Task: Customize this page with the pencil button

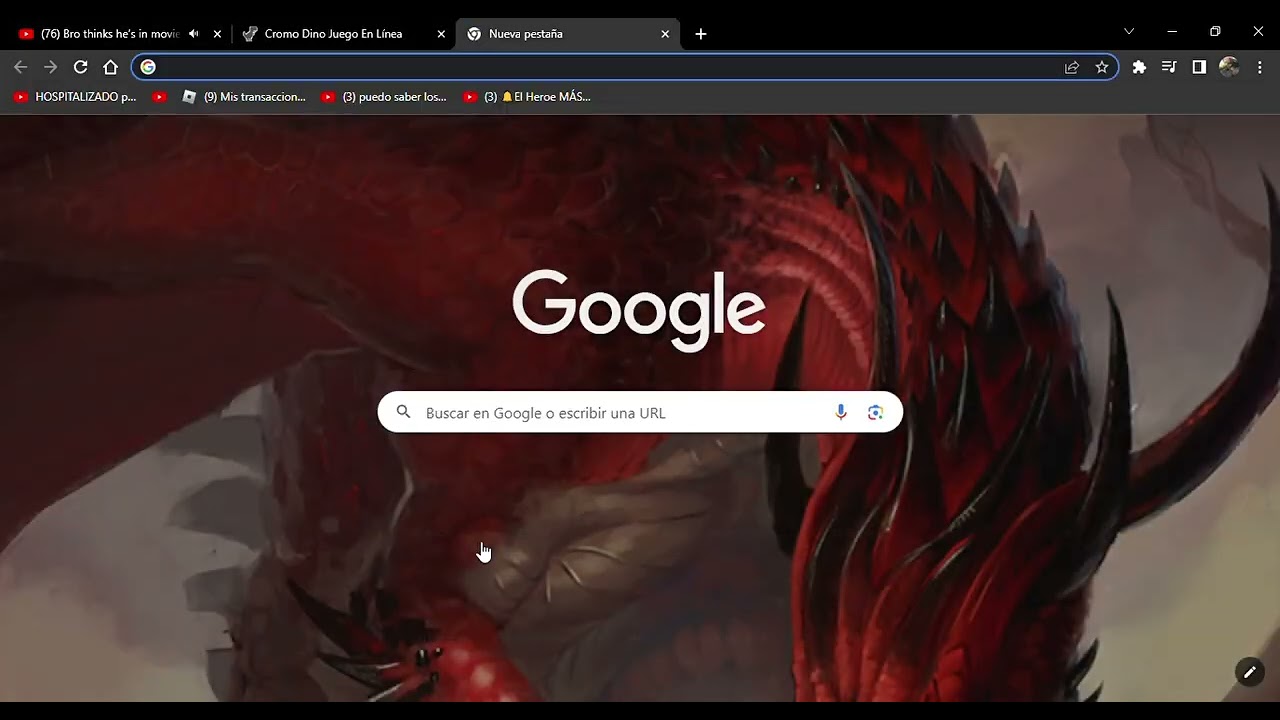Action: (1249, 672)
